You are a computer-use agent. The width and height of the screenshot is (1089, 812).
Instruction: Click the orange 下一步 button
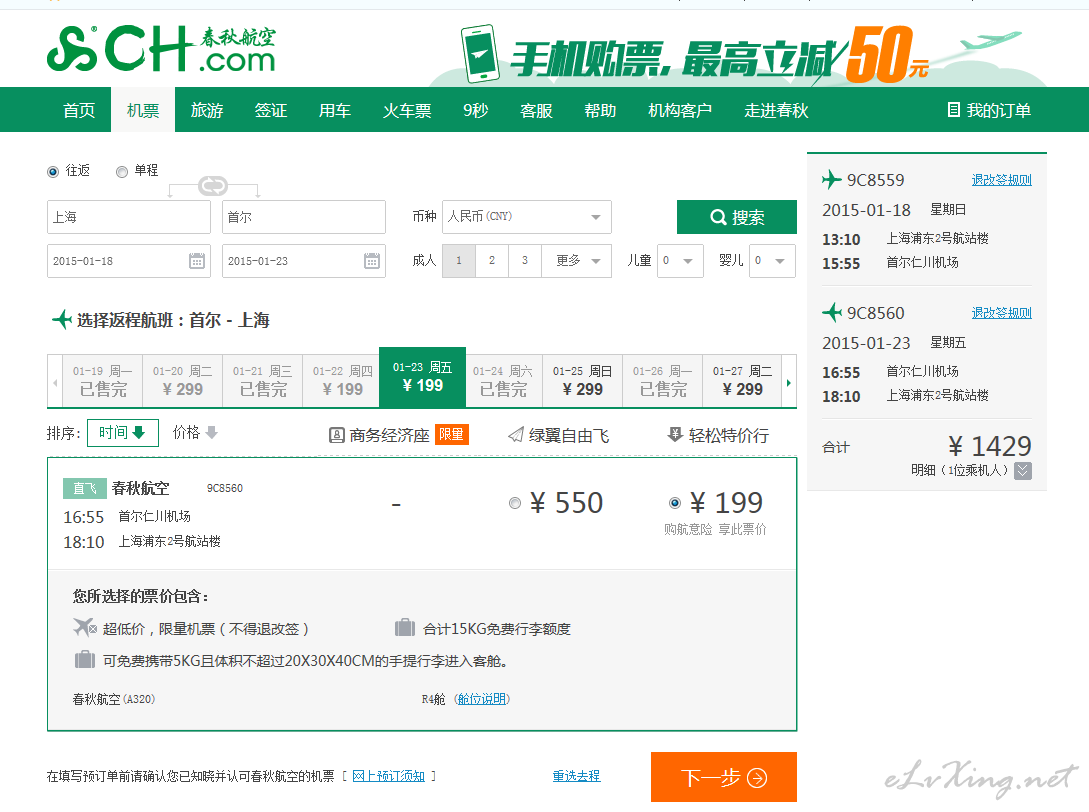tap(724, 777)
